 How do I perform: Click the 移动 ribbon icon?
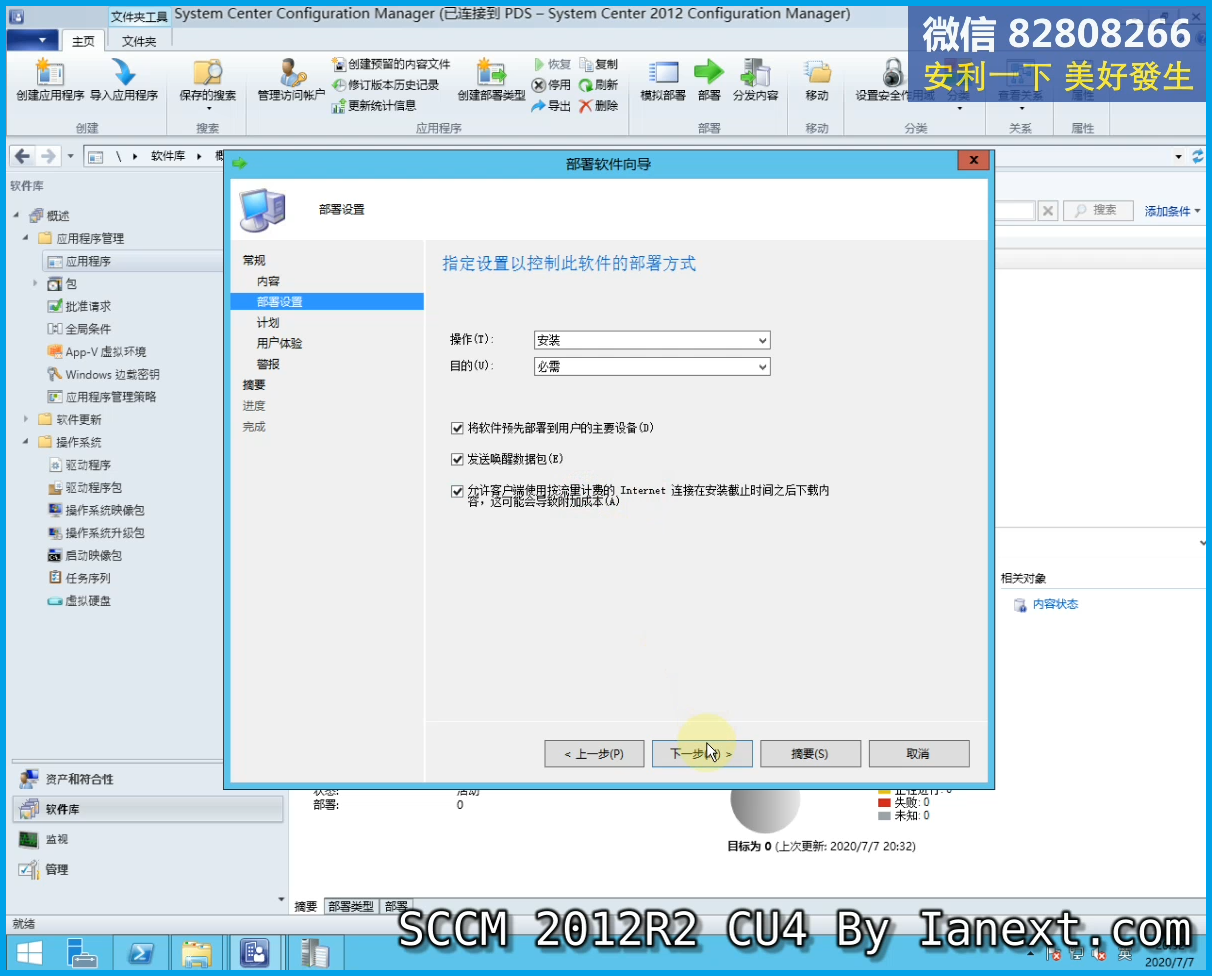tap(817, 80)
